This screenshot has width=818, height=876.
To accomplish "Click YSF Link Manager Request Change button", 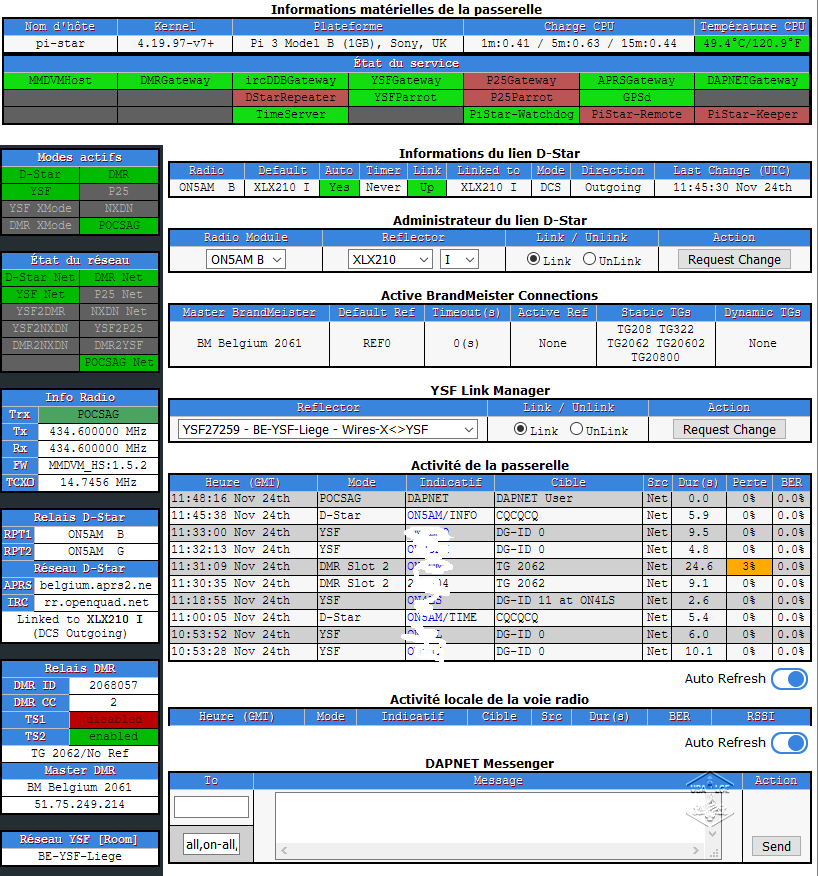I will [729, 430].
